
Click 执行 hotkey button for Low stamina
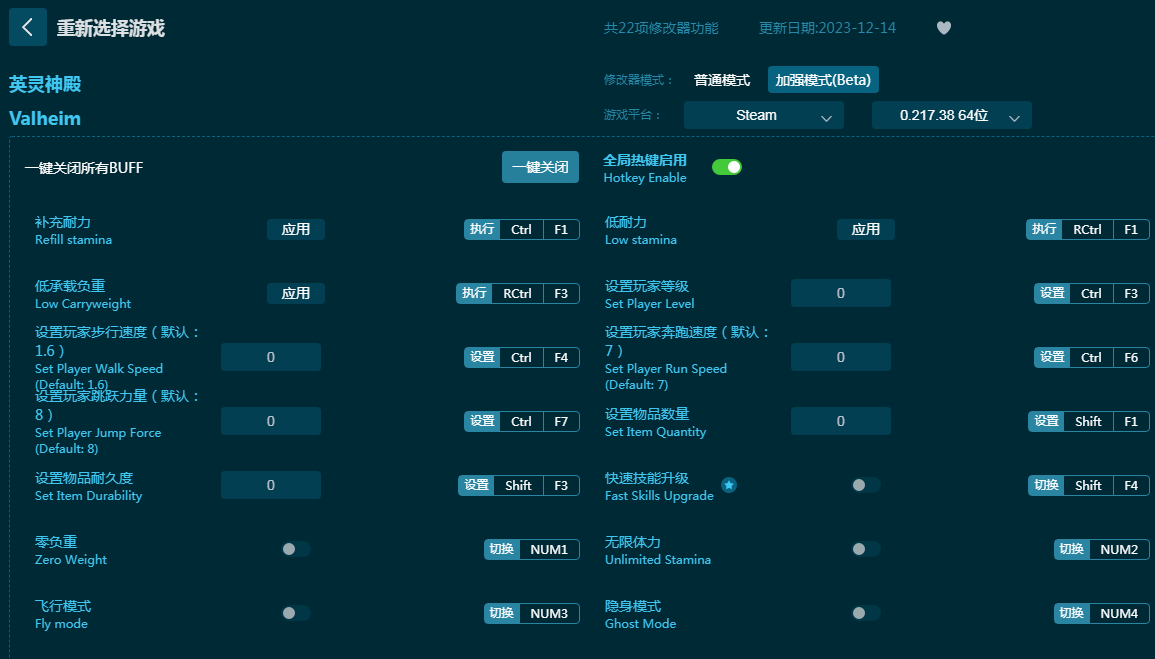[1044, 229]
